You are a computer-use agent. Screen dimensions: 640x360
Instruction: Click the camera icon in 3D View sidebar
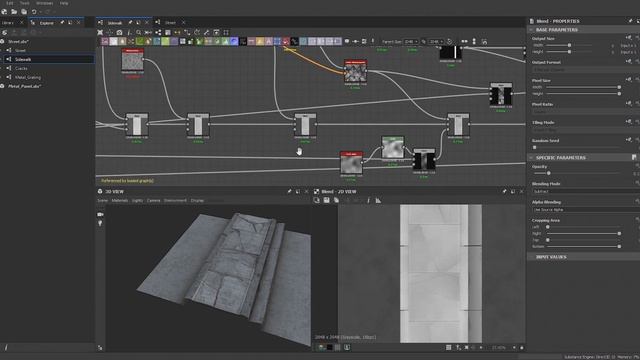point(100,214)
